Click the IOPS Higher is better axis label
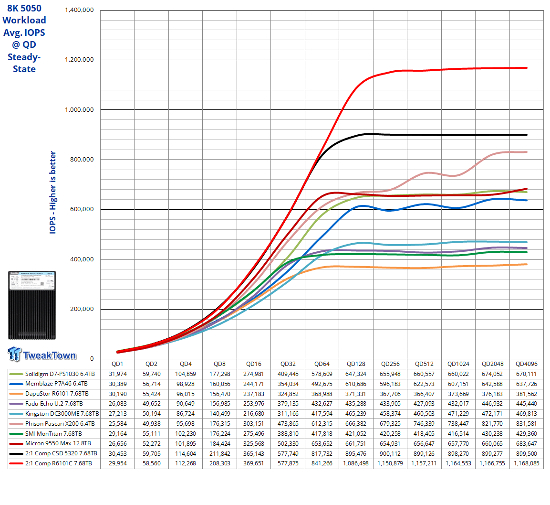 (x=52, y=192)
